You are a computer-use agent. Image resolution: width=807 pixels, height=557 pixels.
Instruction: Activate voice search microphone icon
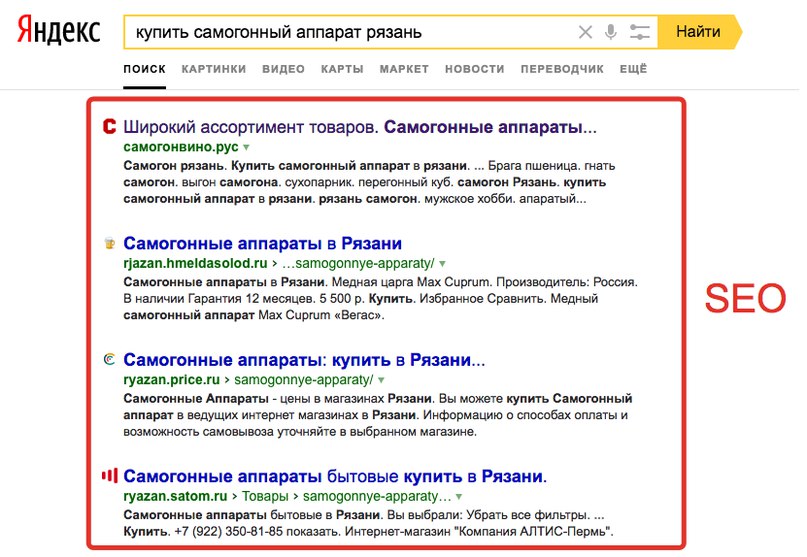pyautogui.click(x=610, y=32)
